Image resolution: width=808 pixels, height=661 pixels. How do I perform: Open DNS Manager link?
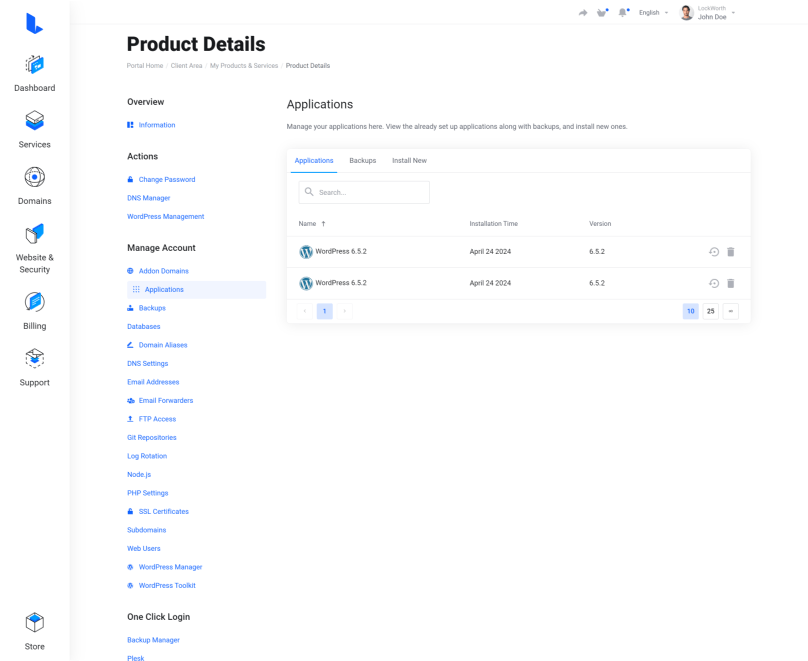pos(148,198)
